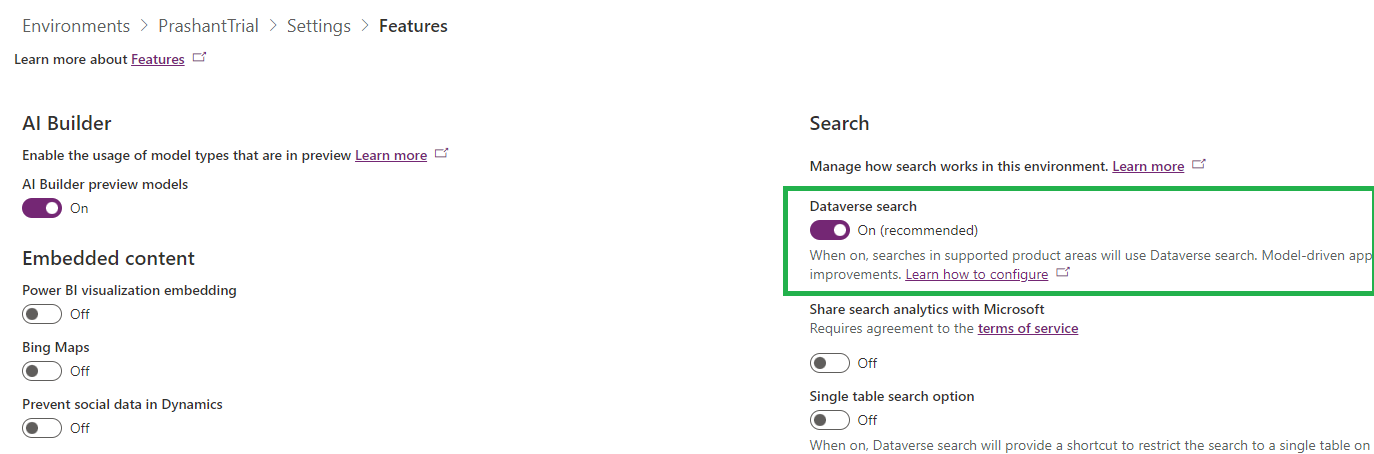Enable Share search analytics with Microsoft
The image size is (1374, 454).
tap(830, 363)
